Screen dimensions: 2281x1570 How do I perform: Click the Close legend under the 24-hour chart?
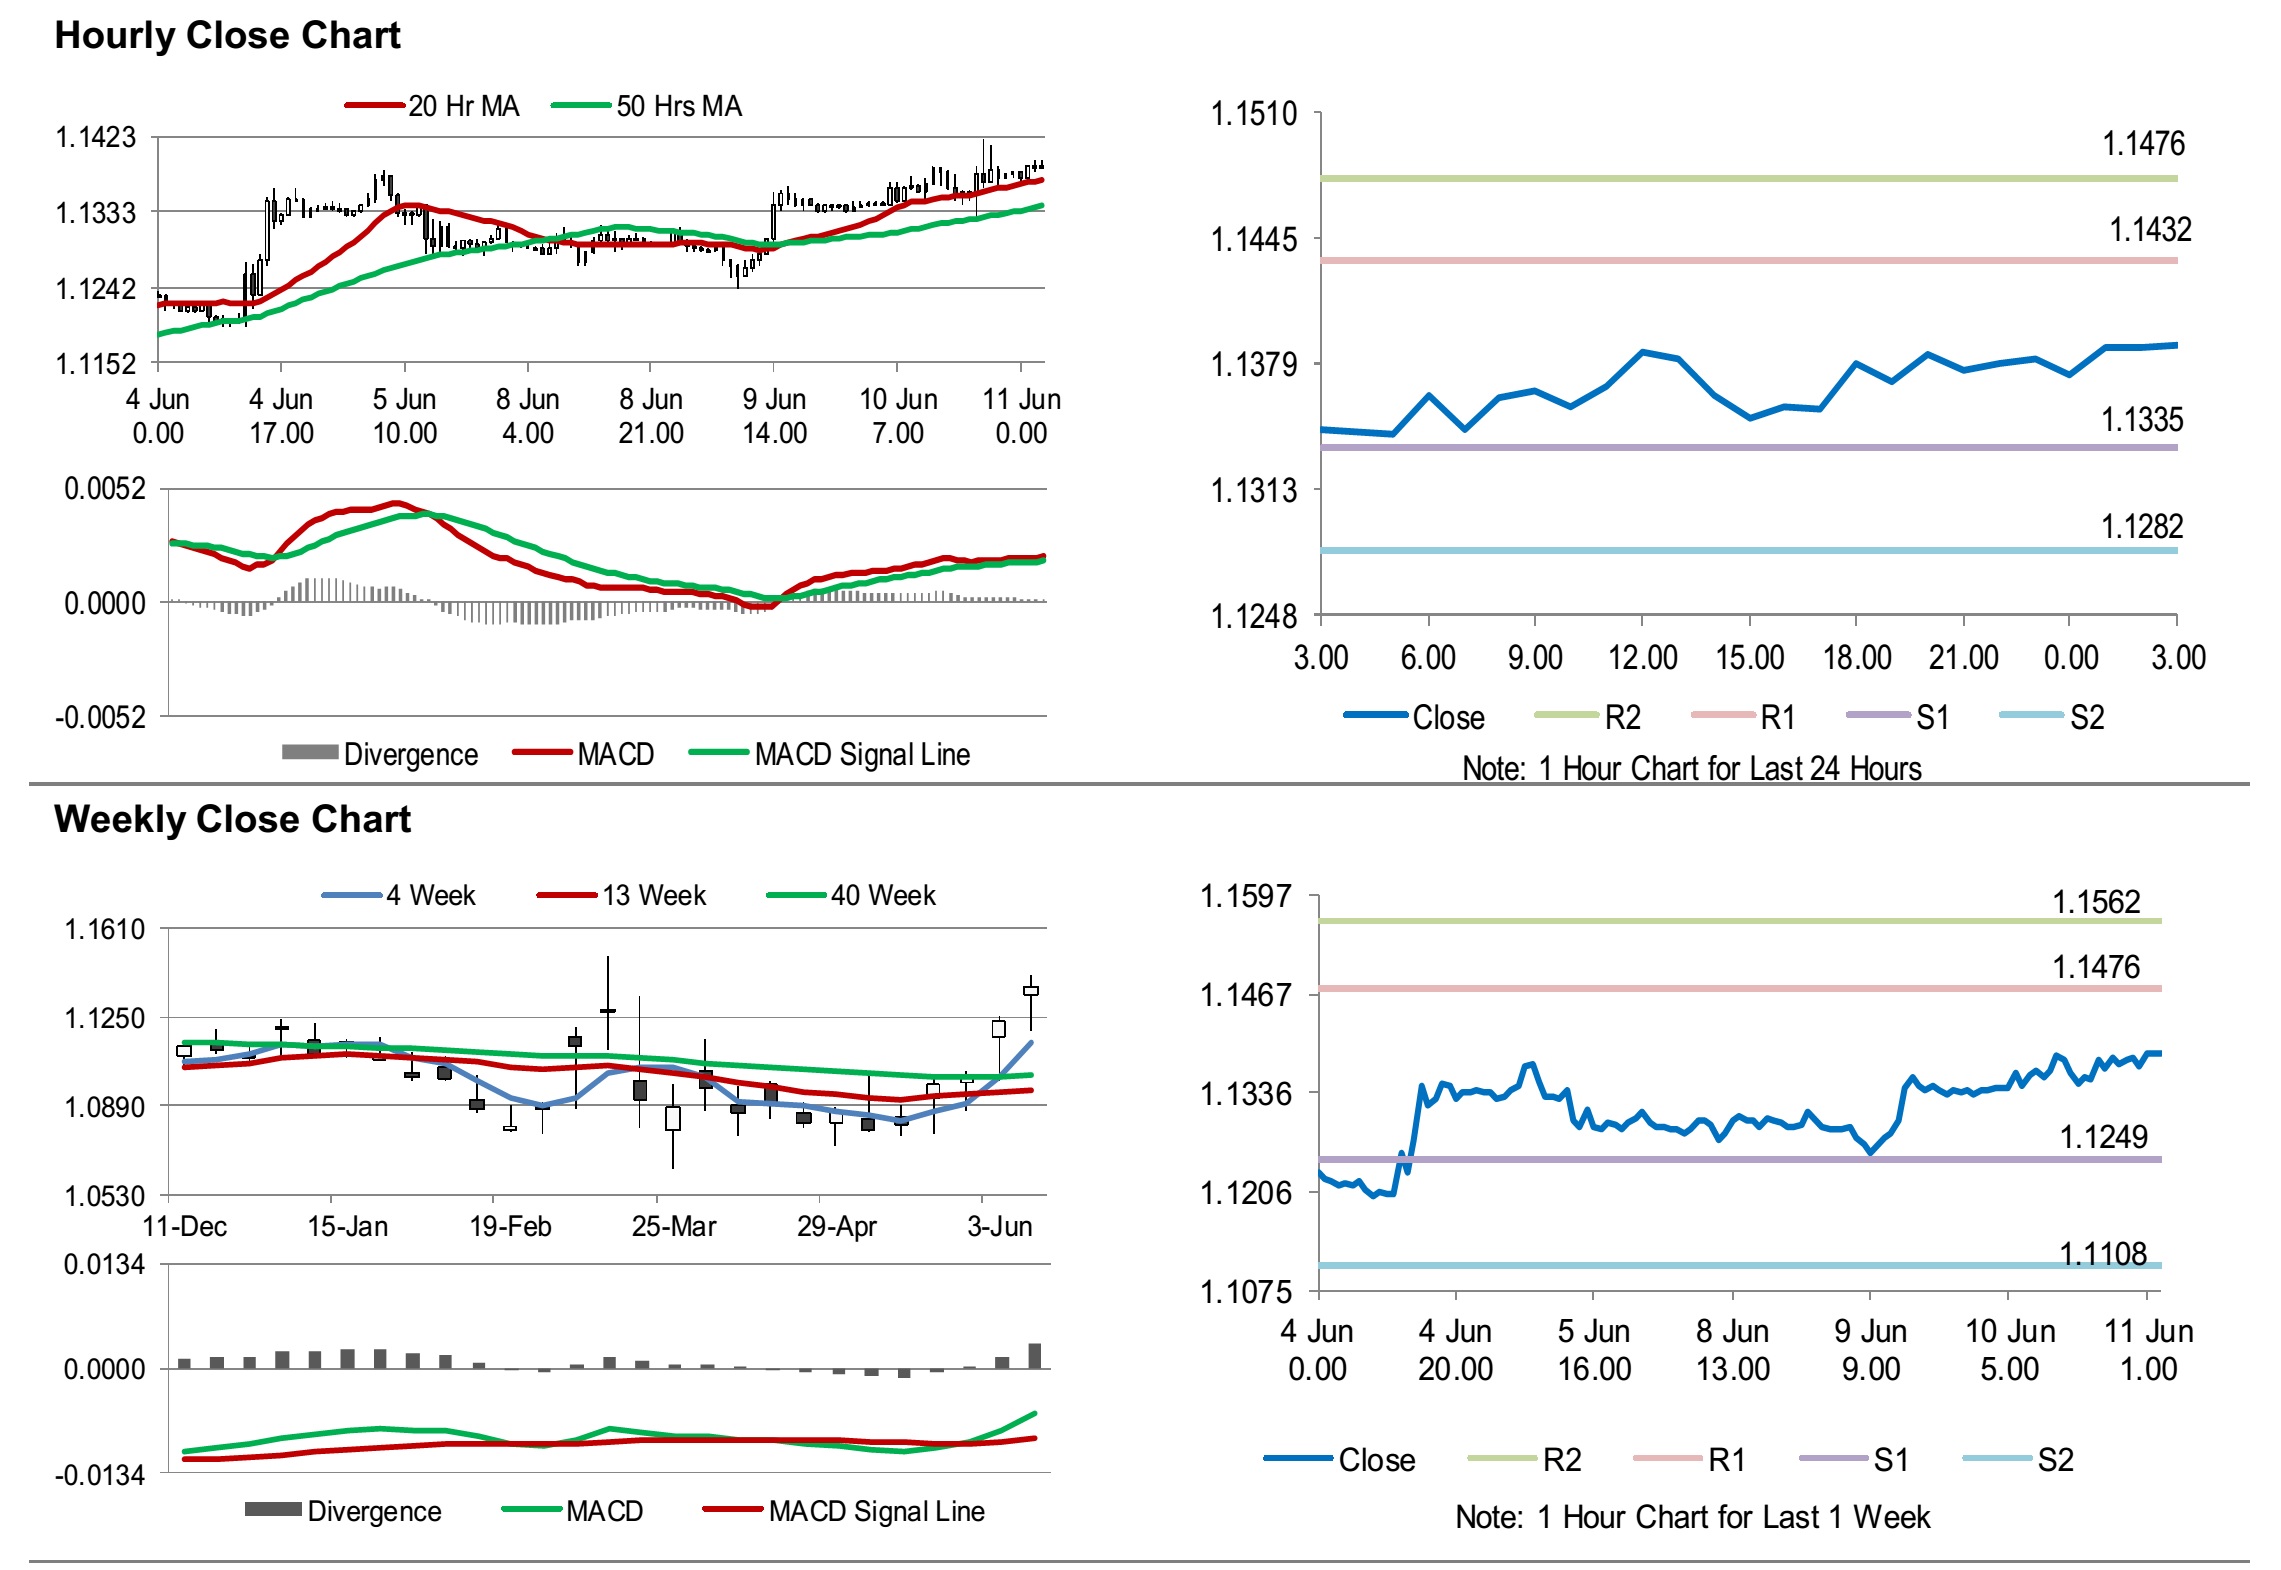coord(1447,717)
